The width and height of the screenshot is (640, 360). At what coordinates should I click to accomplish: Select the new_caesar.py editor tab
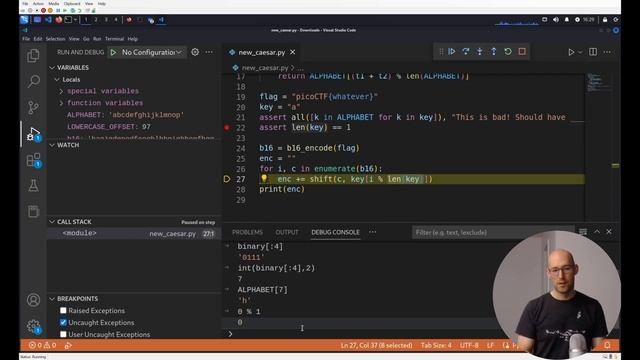(x=262, y=52)
